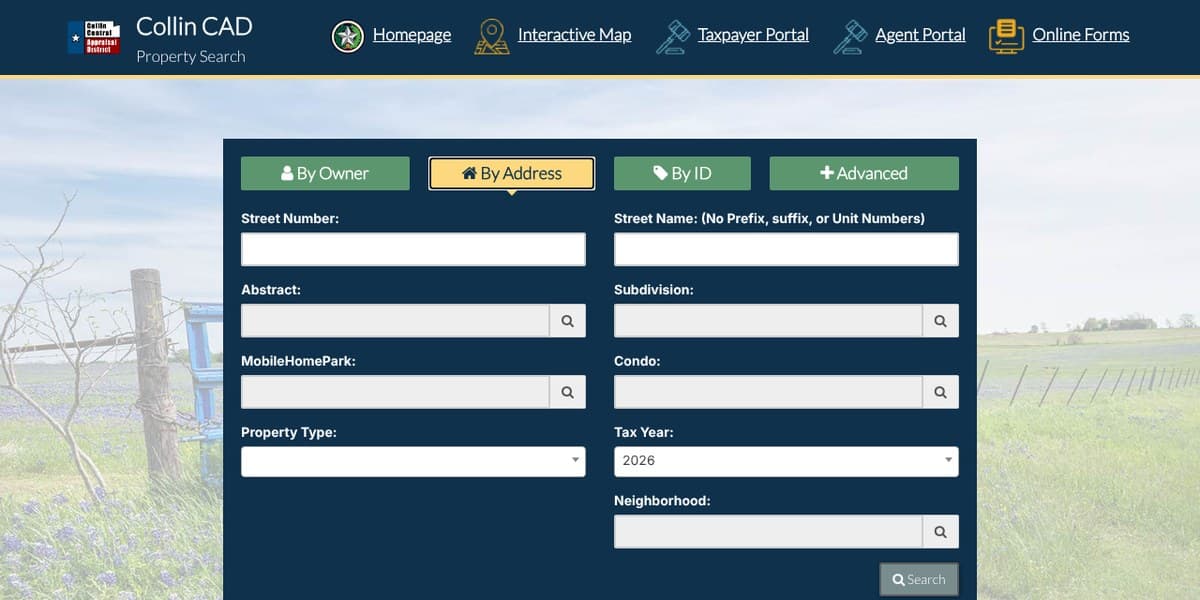Click the Subdivision text field
The height and width of the screenshot is (600, 1200).
(x=768, y=321)
